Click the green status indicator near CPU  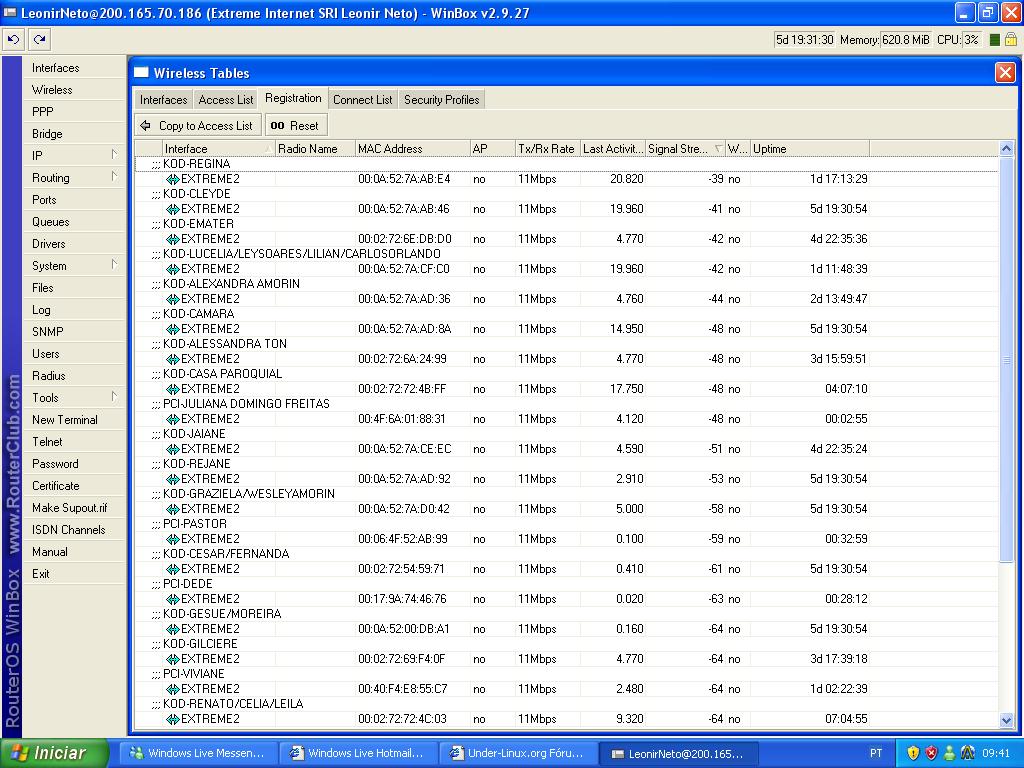click(995, 40)
